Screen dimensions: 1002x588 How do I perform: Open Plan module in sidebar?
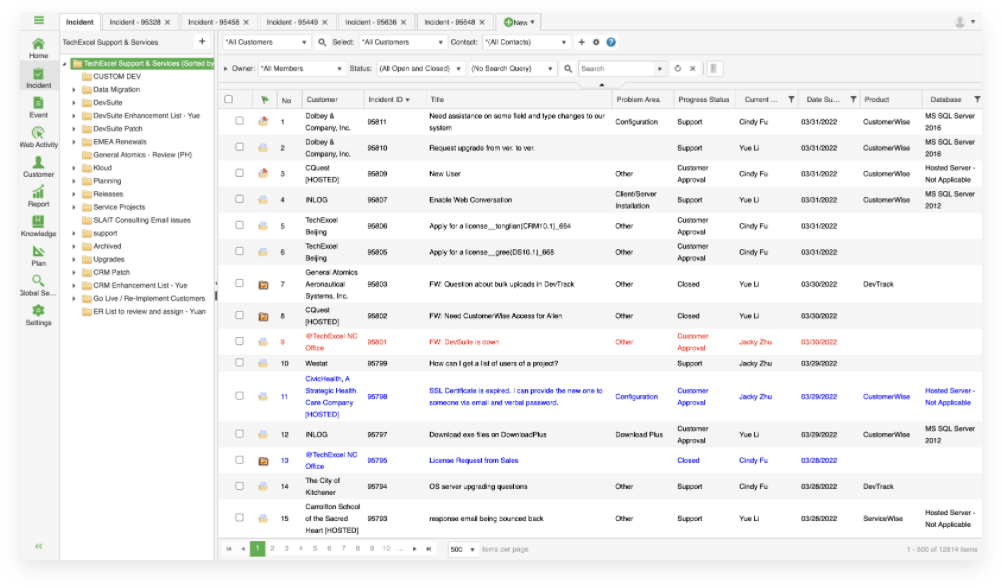pos(38,256)
